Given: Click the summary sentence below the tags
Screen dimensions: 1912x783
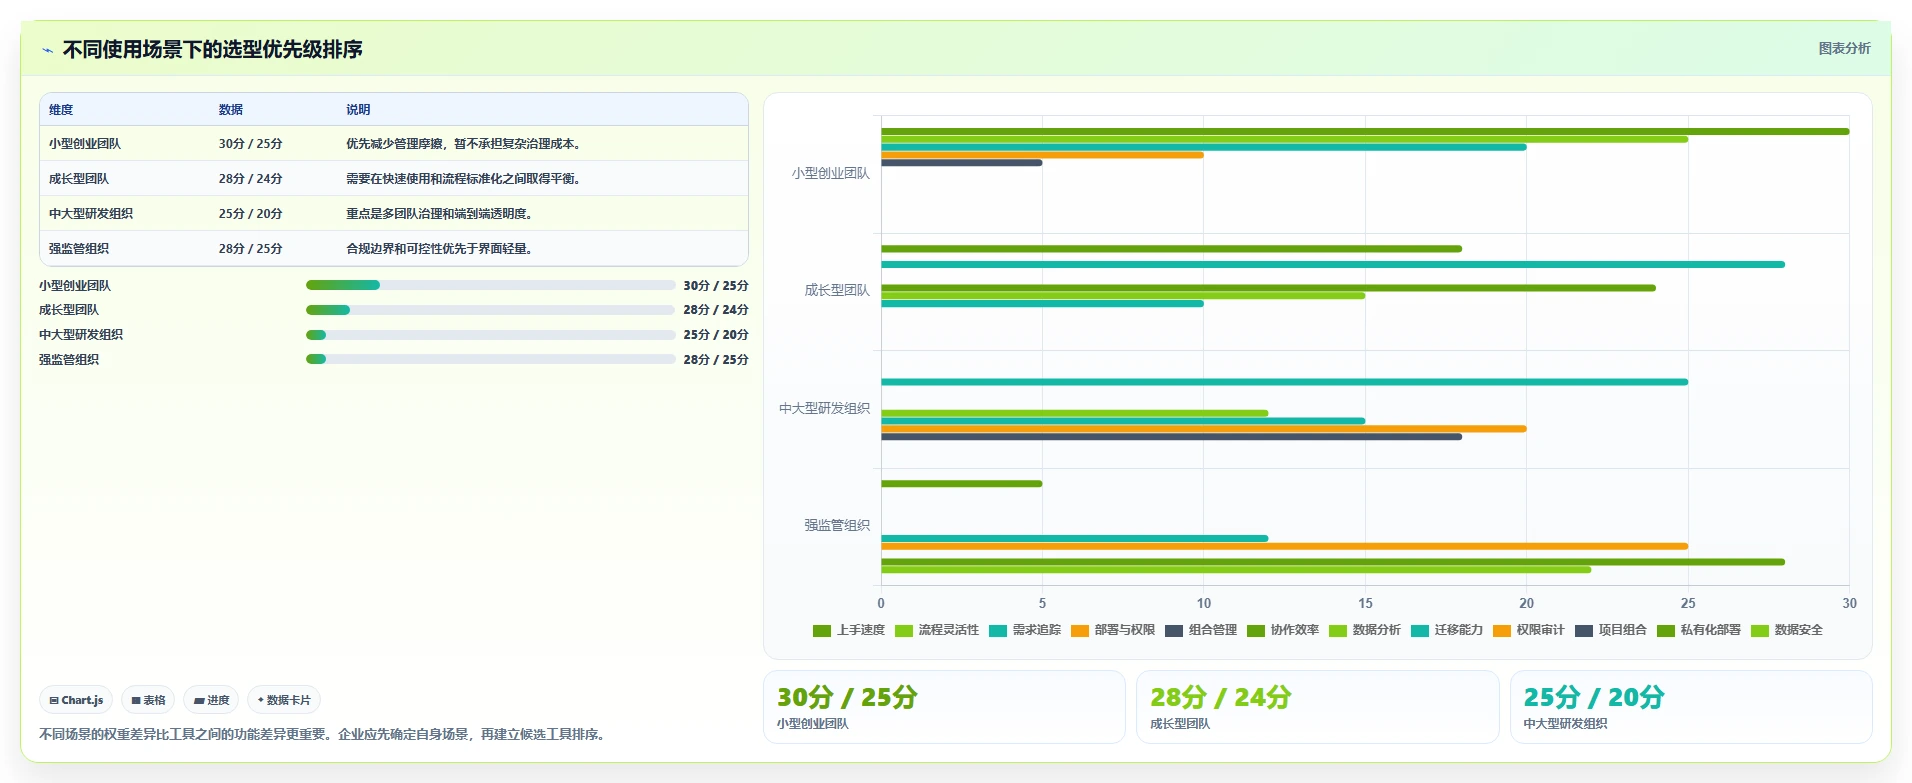Looking at the screenshot, I should 324,734.
